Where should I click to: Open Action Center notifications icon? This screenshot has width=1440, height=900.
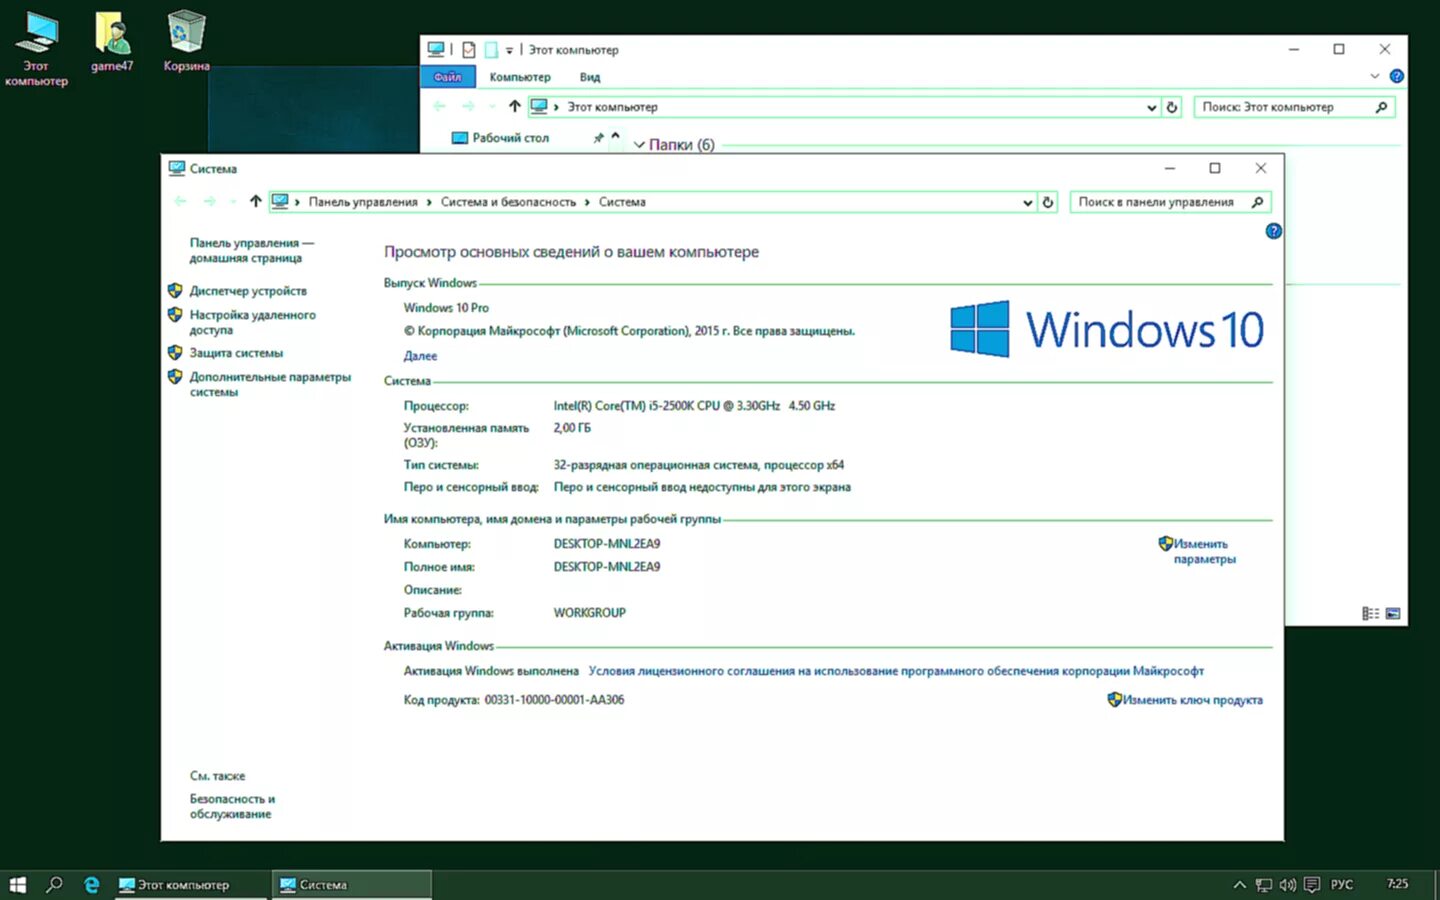tap(1312, 885)
